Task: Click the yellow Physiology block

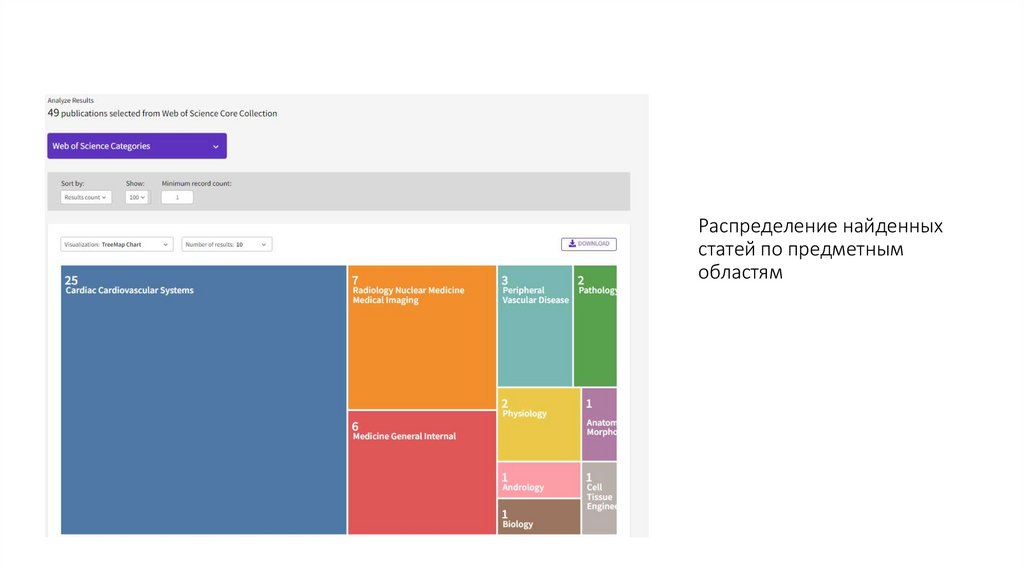Action: pos(539,424)
